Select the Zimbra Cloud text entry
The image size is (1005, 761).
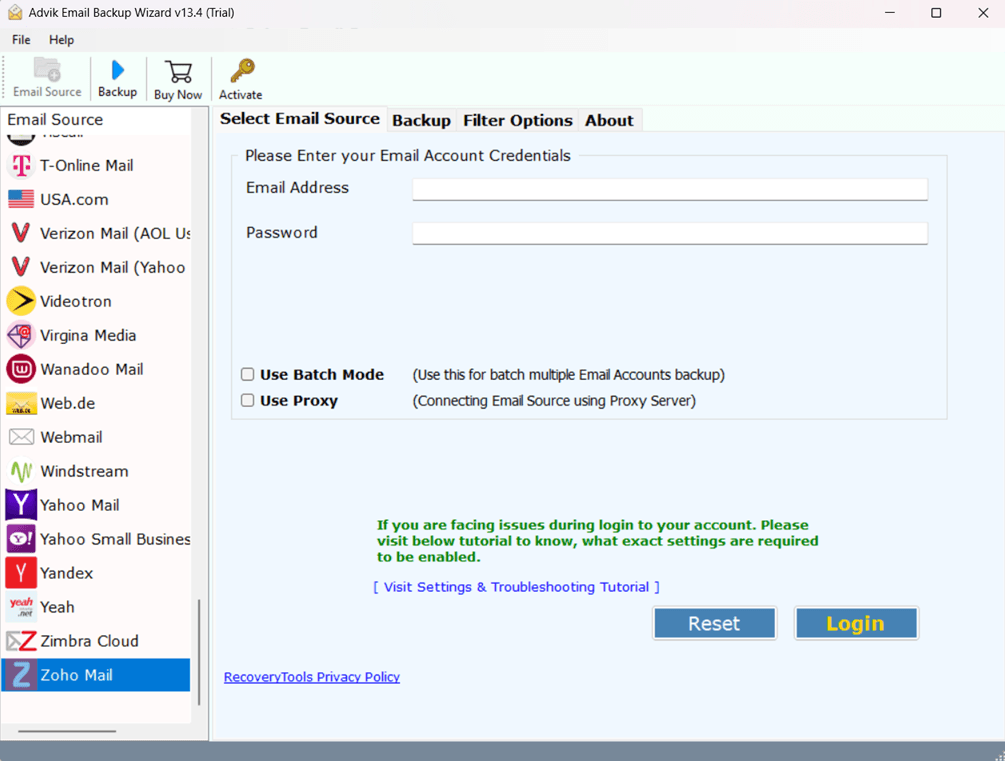point(89,641)
